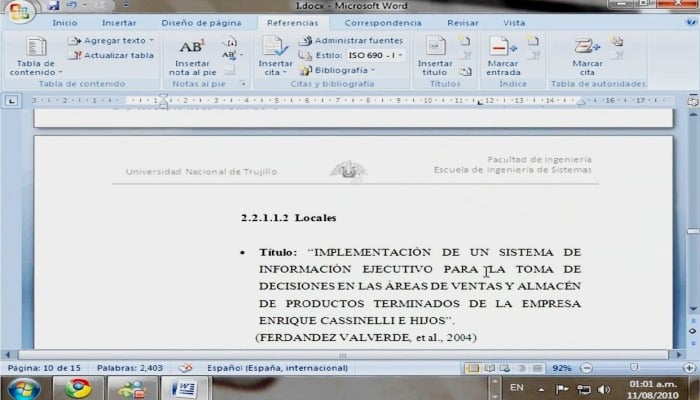The height and width of the screenshot is (400, 700).
Task: Open the Insertar cita menu
Action: 275,56
